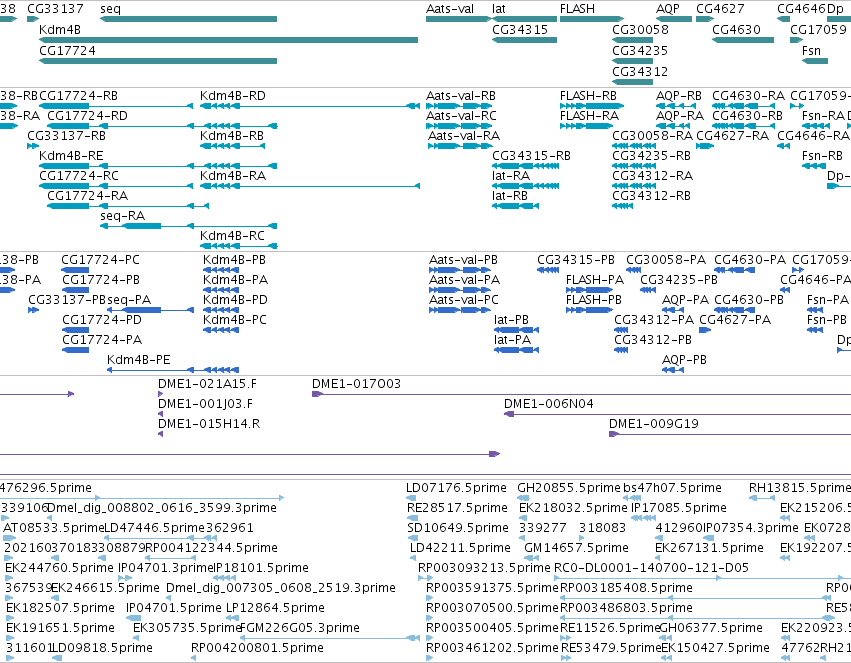Select the CG4630 gene label
The width and height of the screenshot is (851, 663).
pyautogui.click(x=736, y=29)
